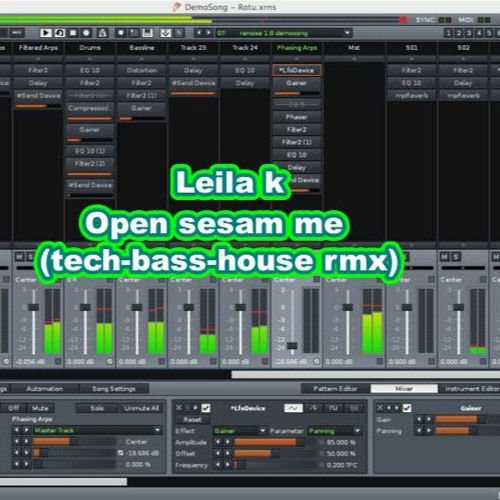500x500 pixels.
Task: Open the Master Track routing dropdown
Action: click(97, 430)
